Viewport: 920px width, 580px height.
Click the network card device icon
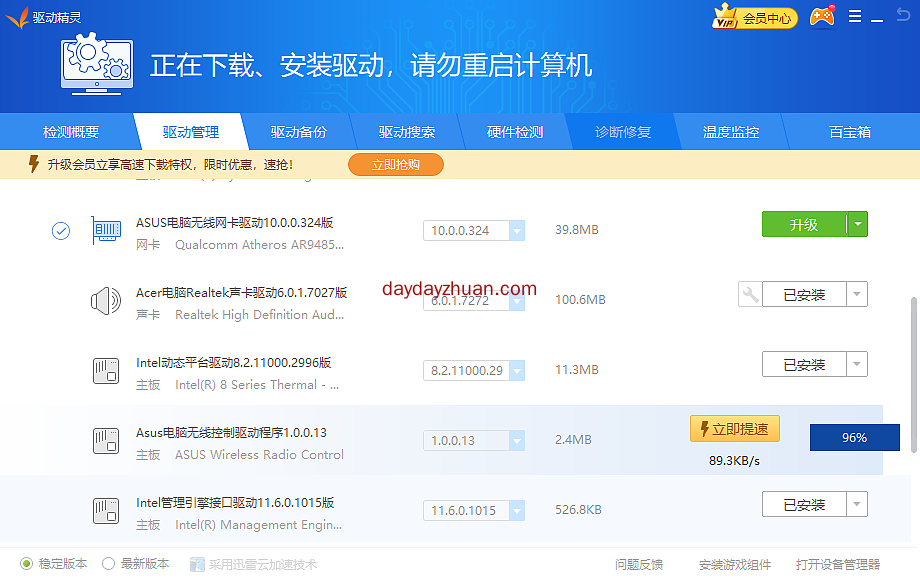[106, 230]
